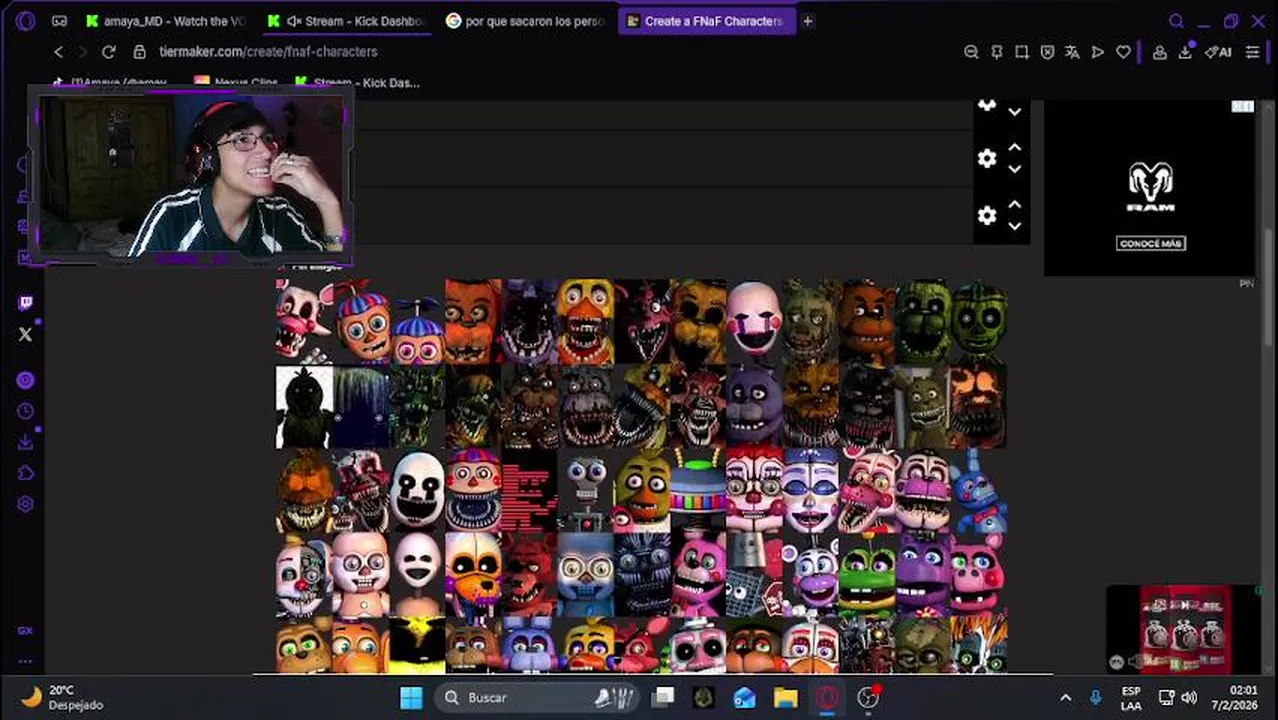Open Extensions cube icon in sidebar
The width and height of the screenshot is (1278, 720).
pos(25,473)
